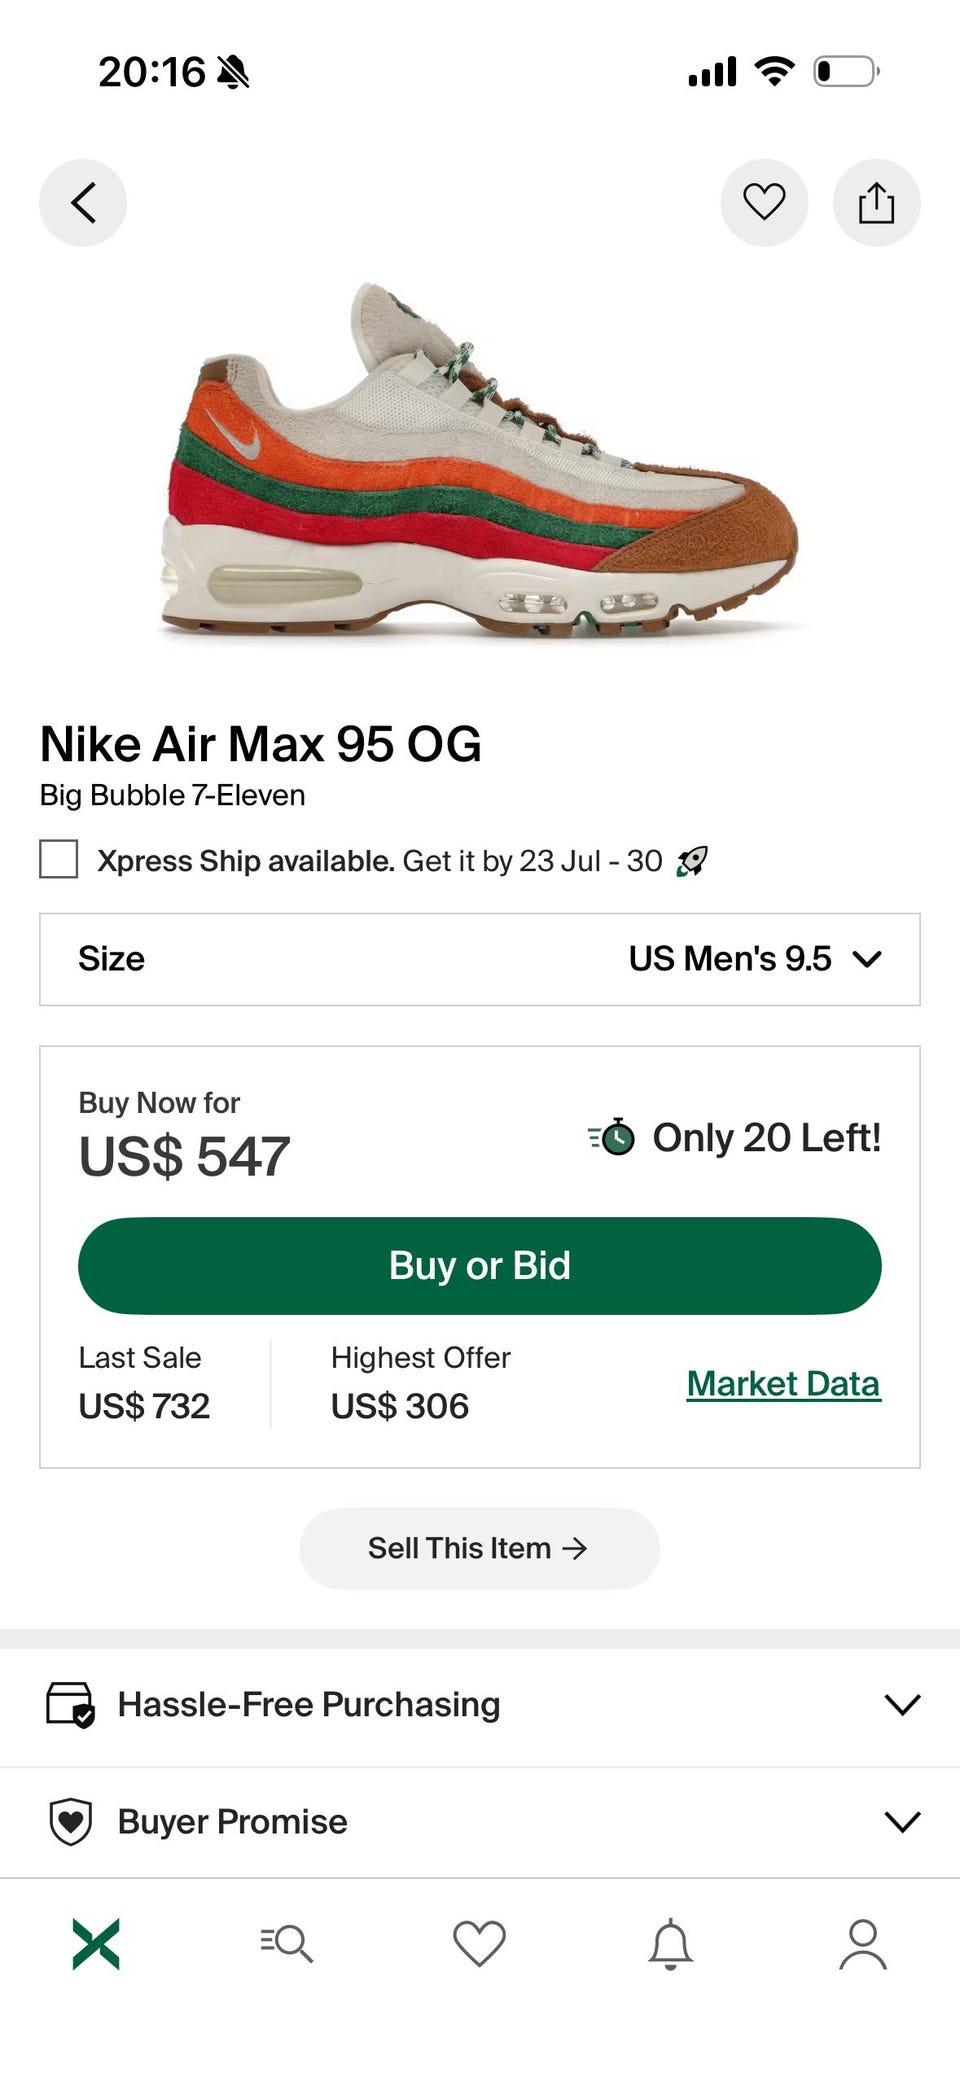The height and width of the screenshot is (2081, 960).
Task: Open the profile account icon
Action: [x=863, y=1944]
